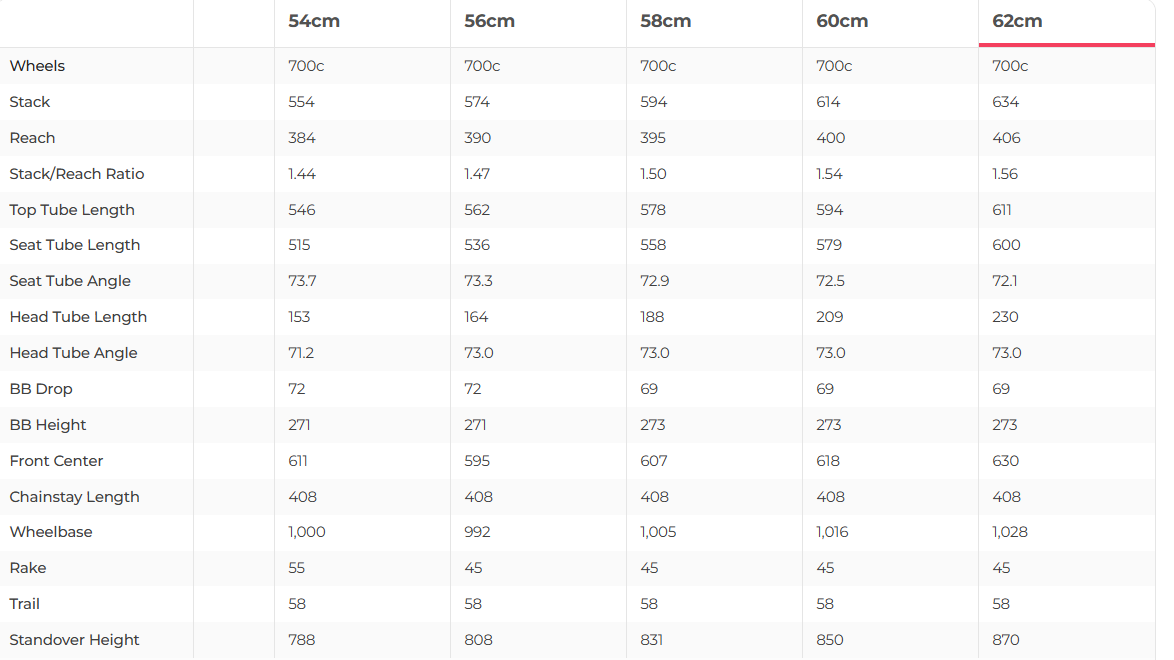This screenshot has height=660, width=1174.
Task: Click the 71.2 head tube angle value
Action: pyautogui.click(x=301, y=353)
